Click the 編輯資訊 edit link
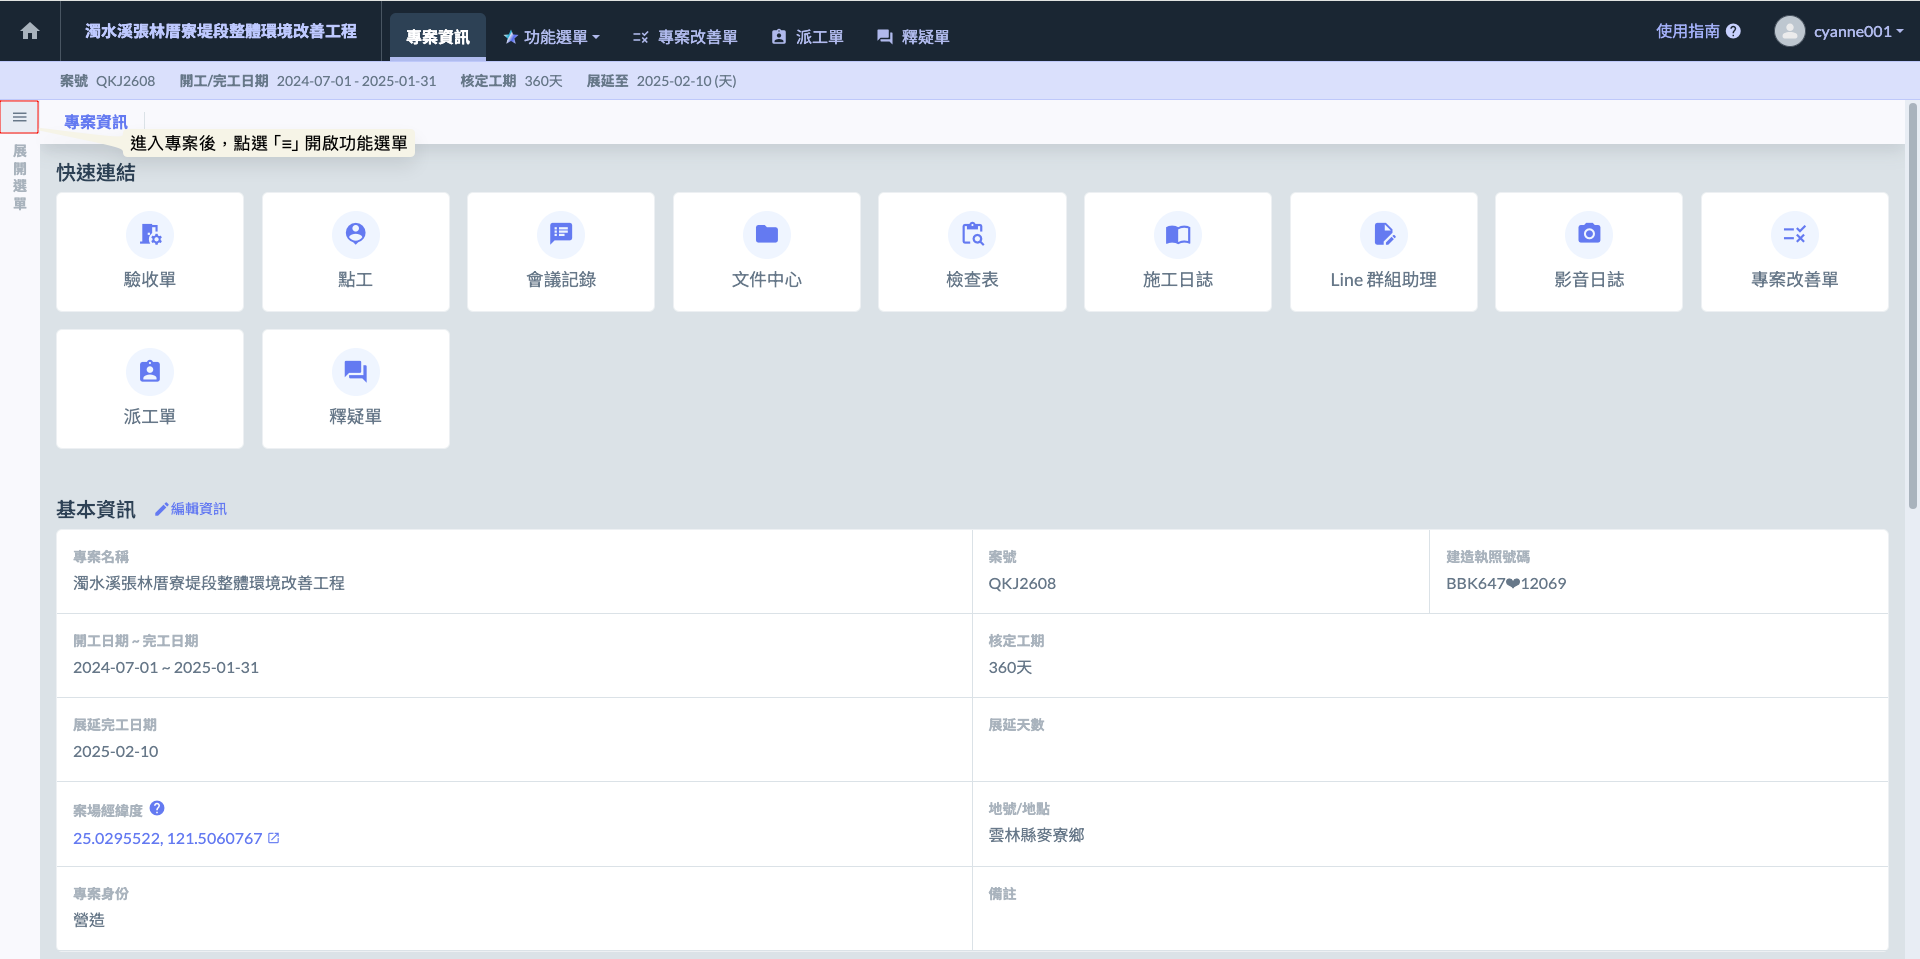 (191, 509)
